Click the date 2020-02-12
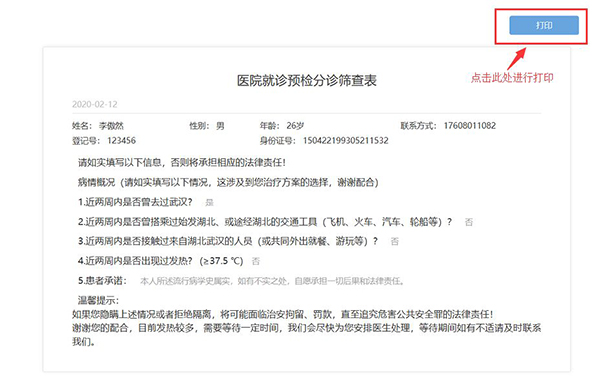 [95, 104]
